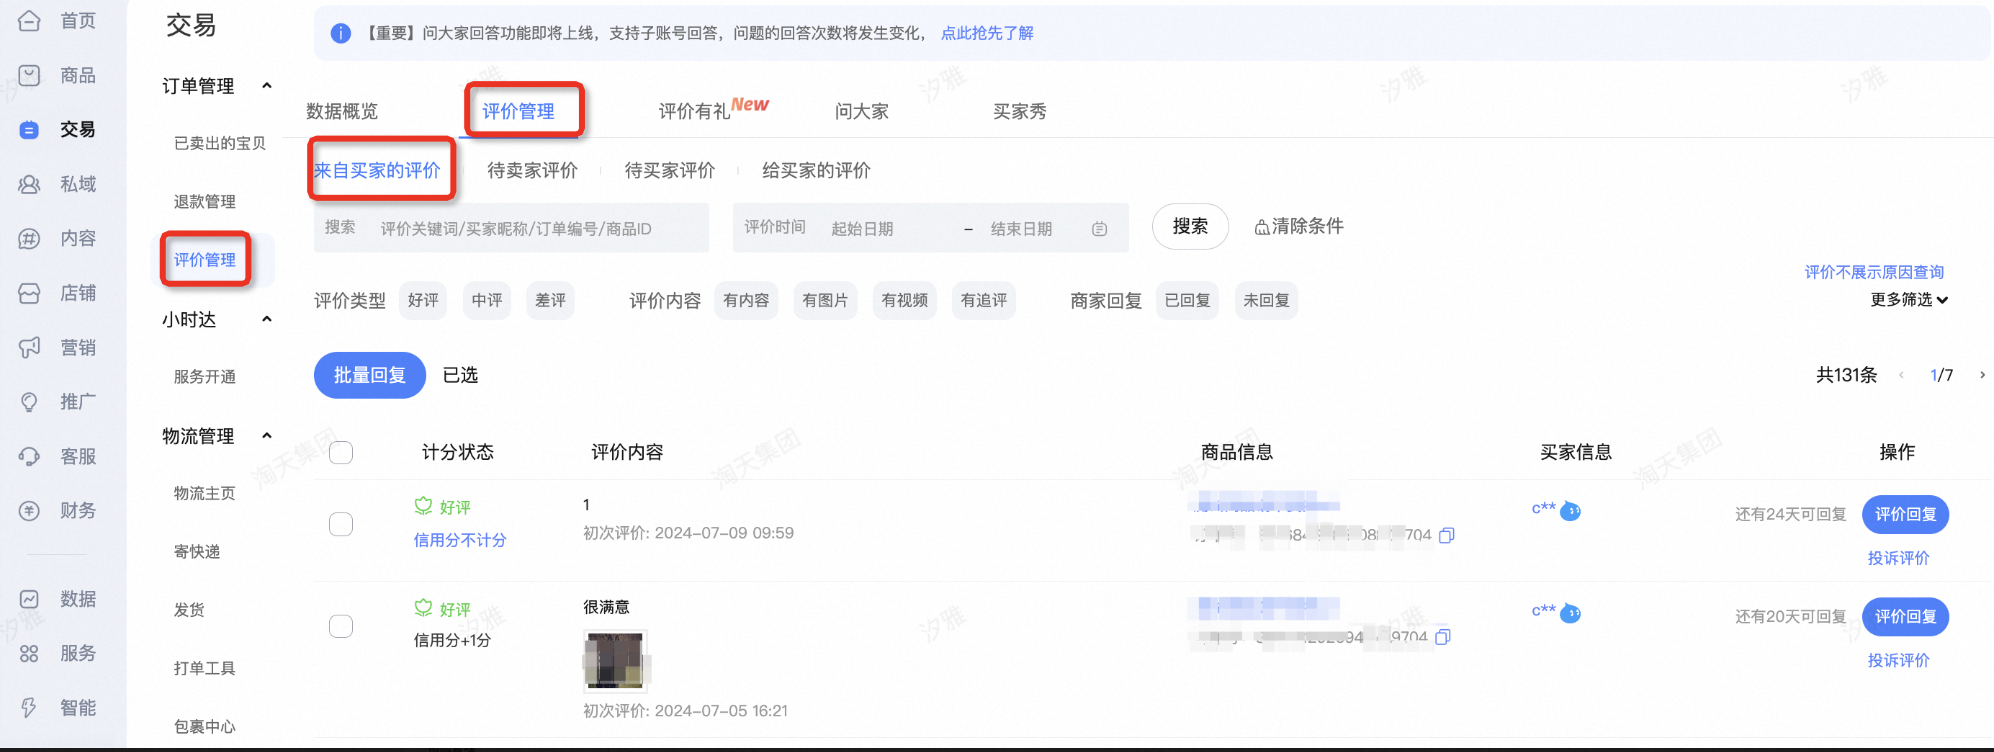Select 给买家的评价 sub-tab
The height and width of the screenshot is (752, 1994).
[x=816, y=170]
